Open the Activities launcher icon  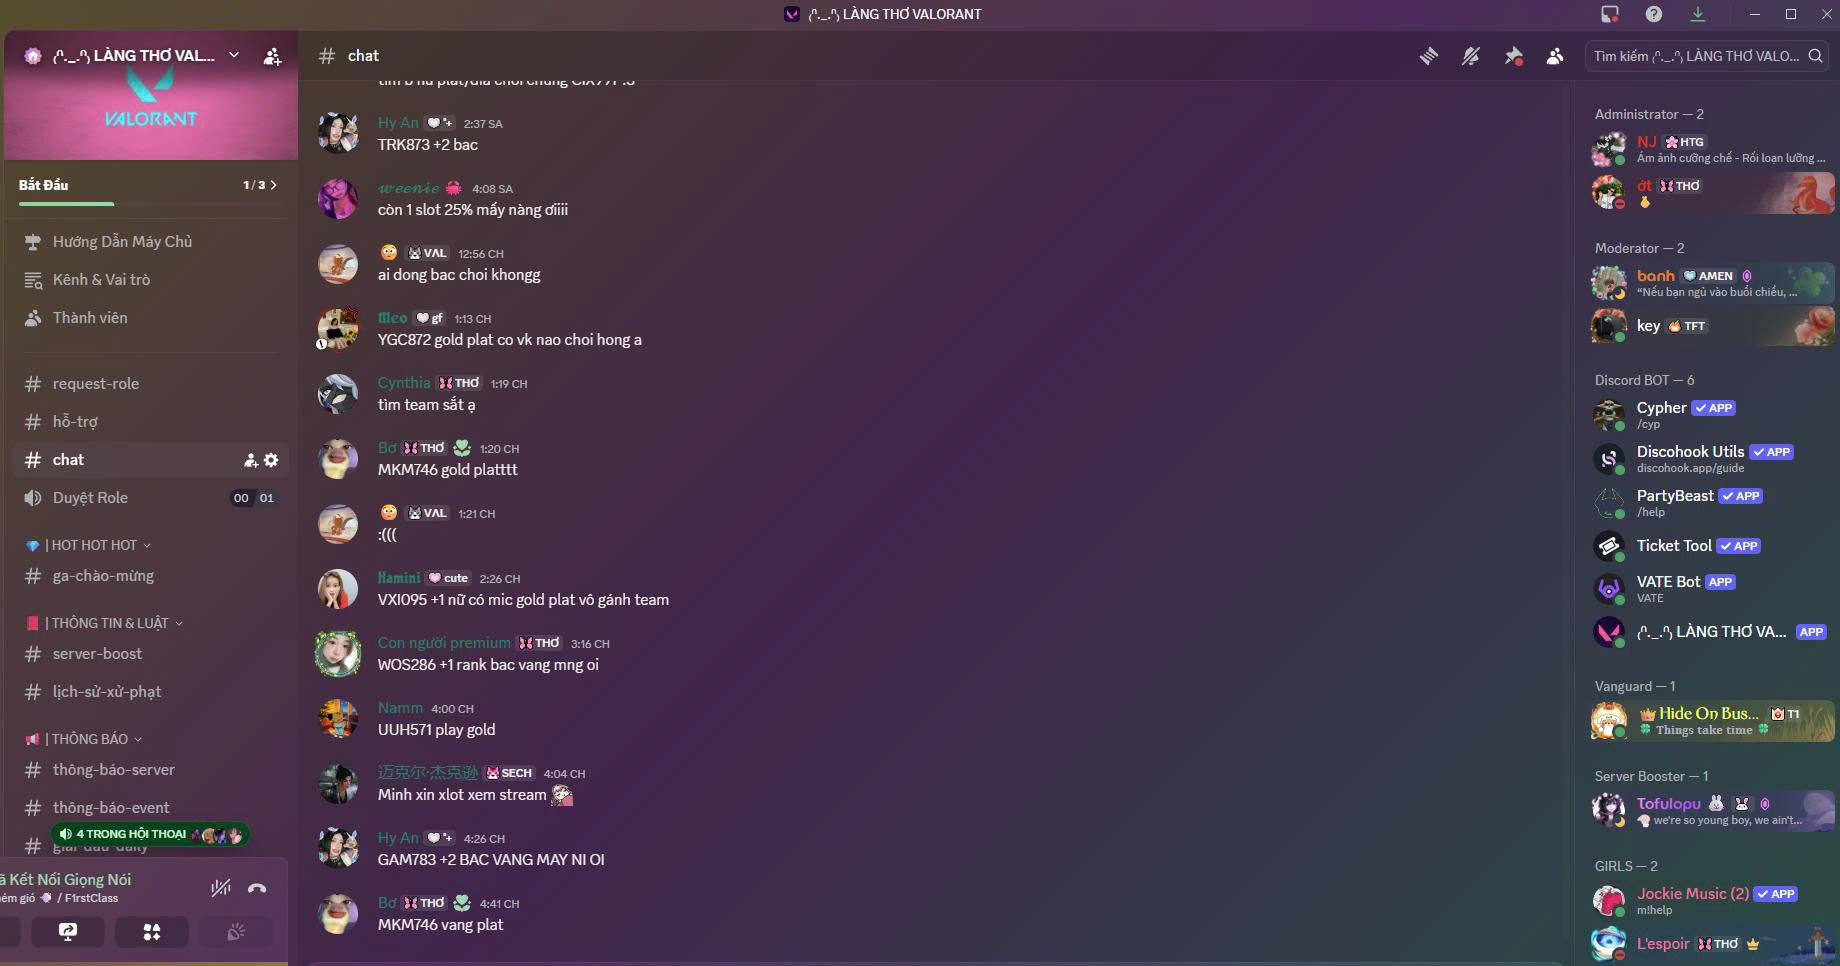pos(152,932)
